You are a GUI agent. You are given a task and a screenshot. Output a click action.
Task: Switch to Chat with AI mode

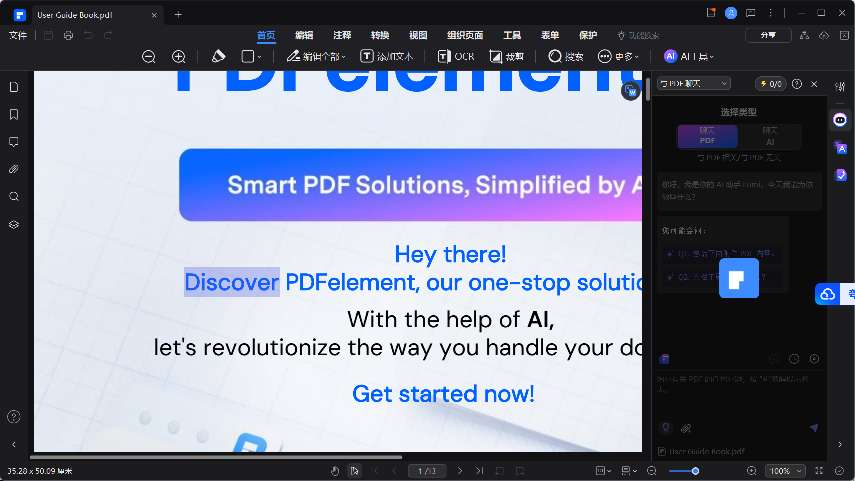tap(769, 136)
